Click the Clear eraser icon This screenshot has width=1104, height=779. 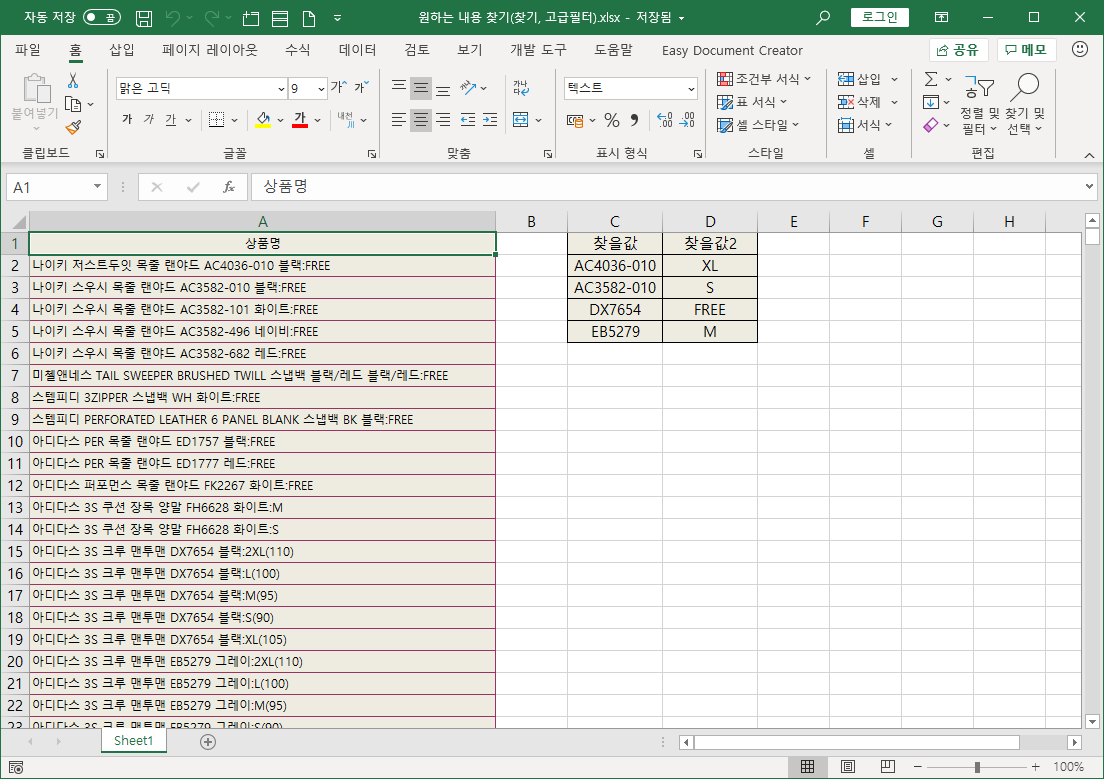pos(931,125)
